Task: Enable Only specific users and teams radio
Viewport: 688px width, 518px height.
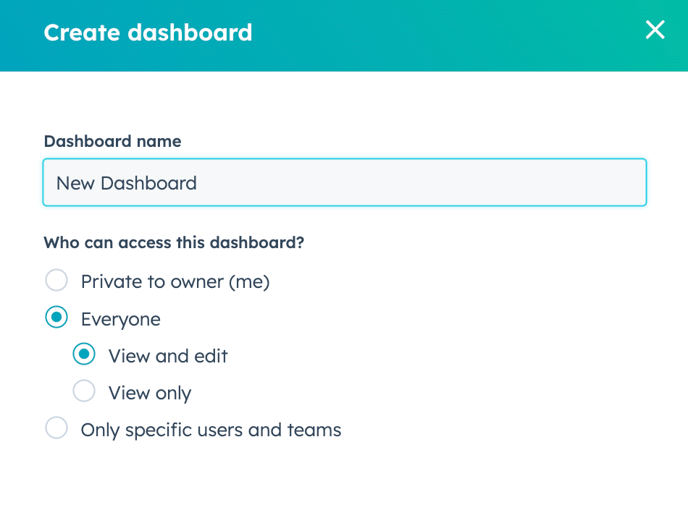Action: (x=57, y=428)
